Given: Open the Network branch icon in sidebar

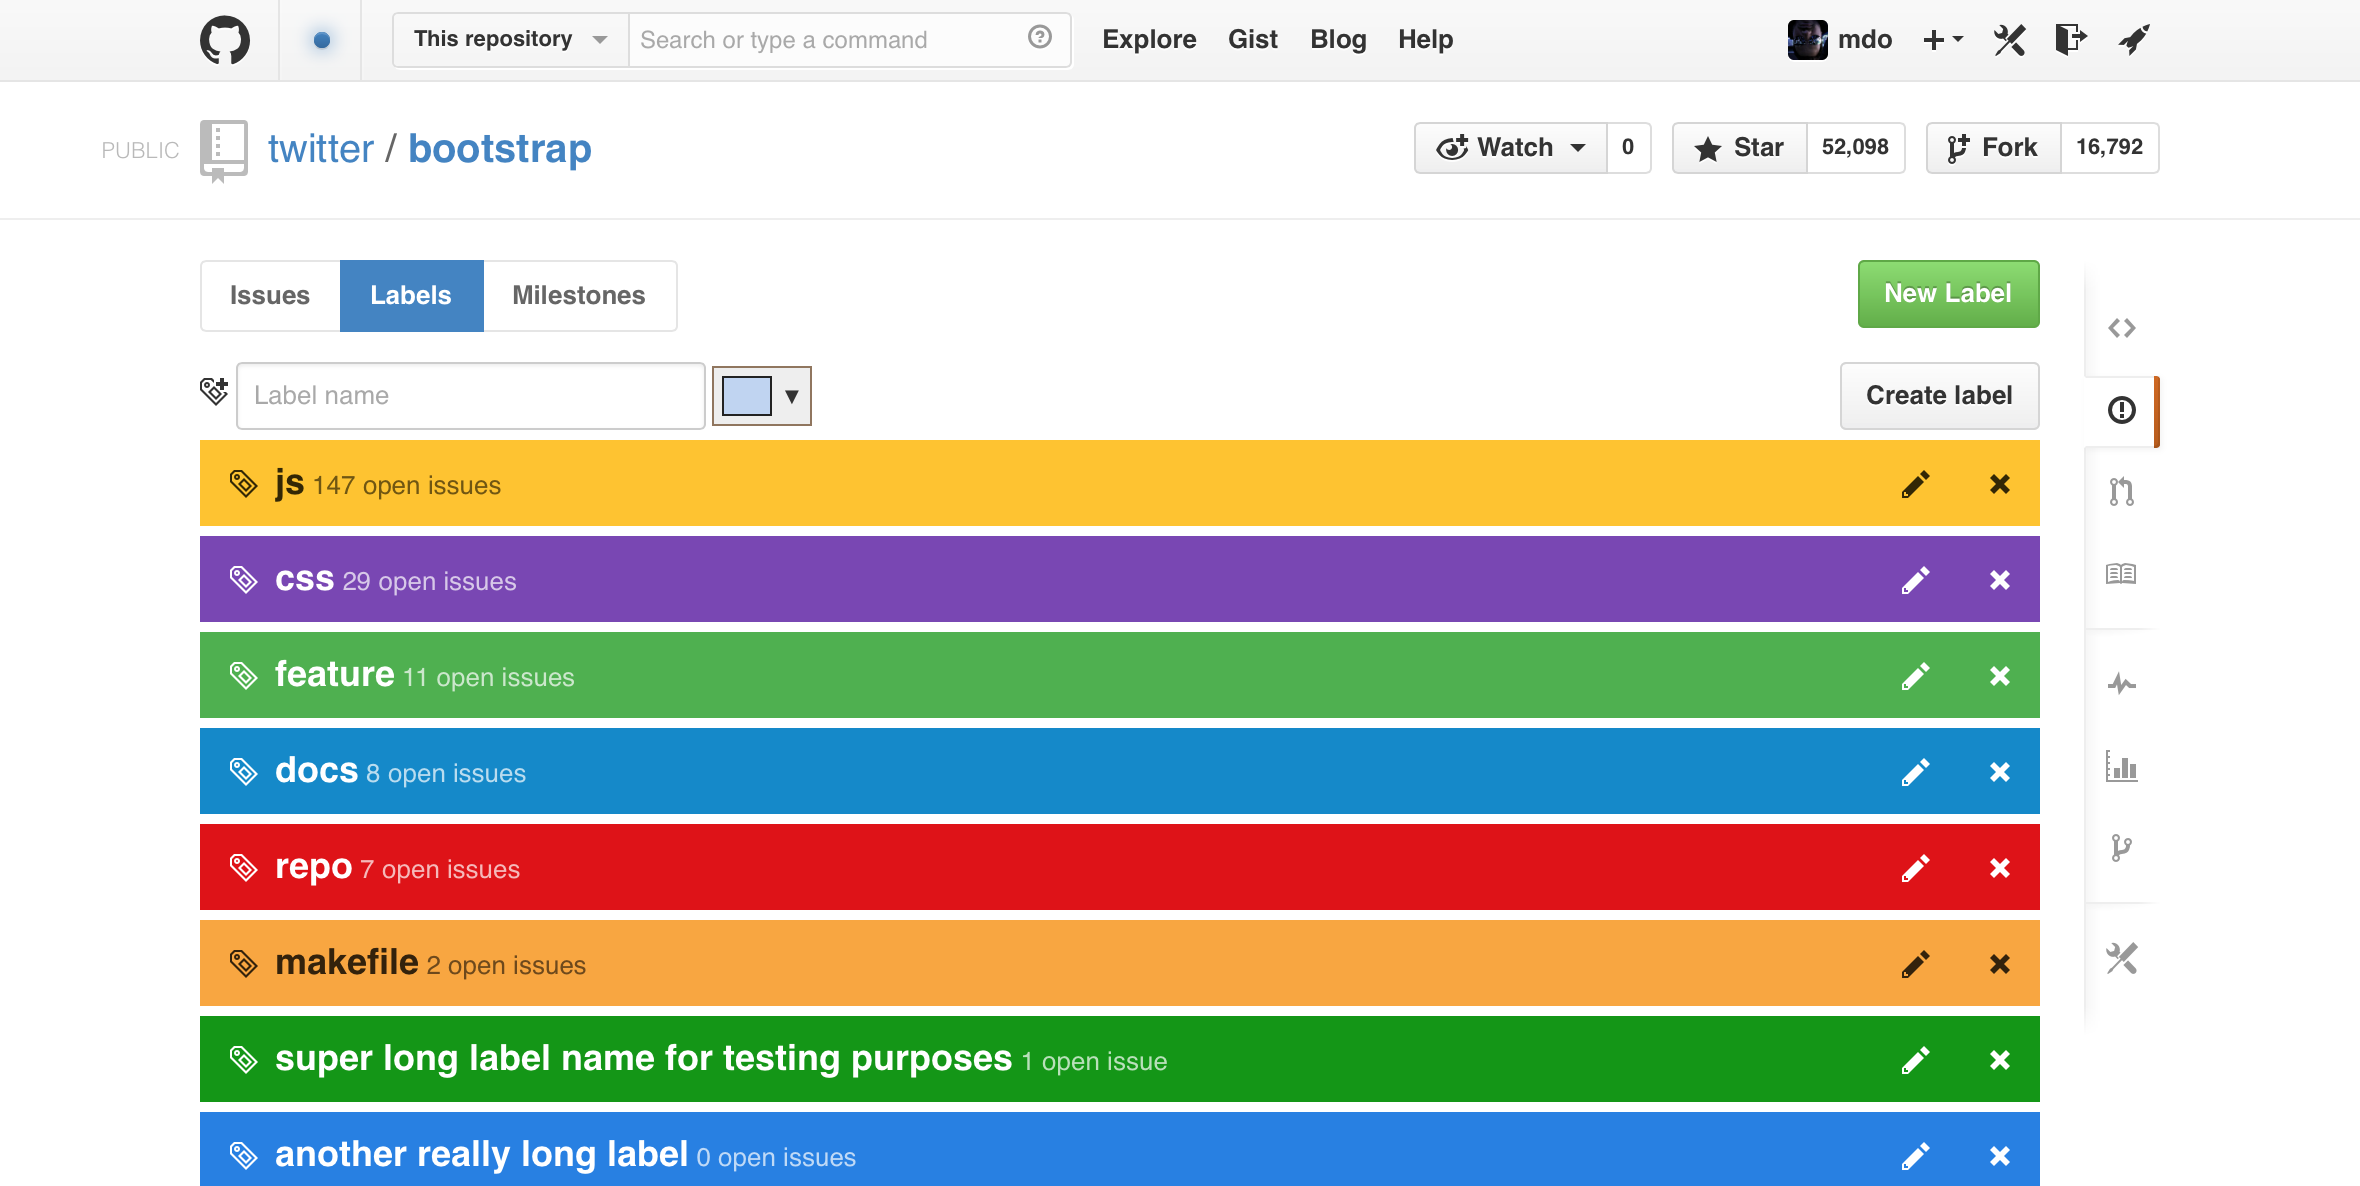Looking at the screenshot, I should 2121,848.
